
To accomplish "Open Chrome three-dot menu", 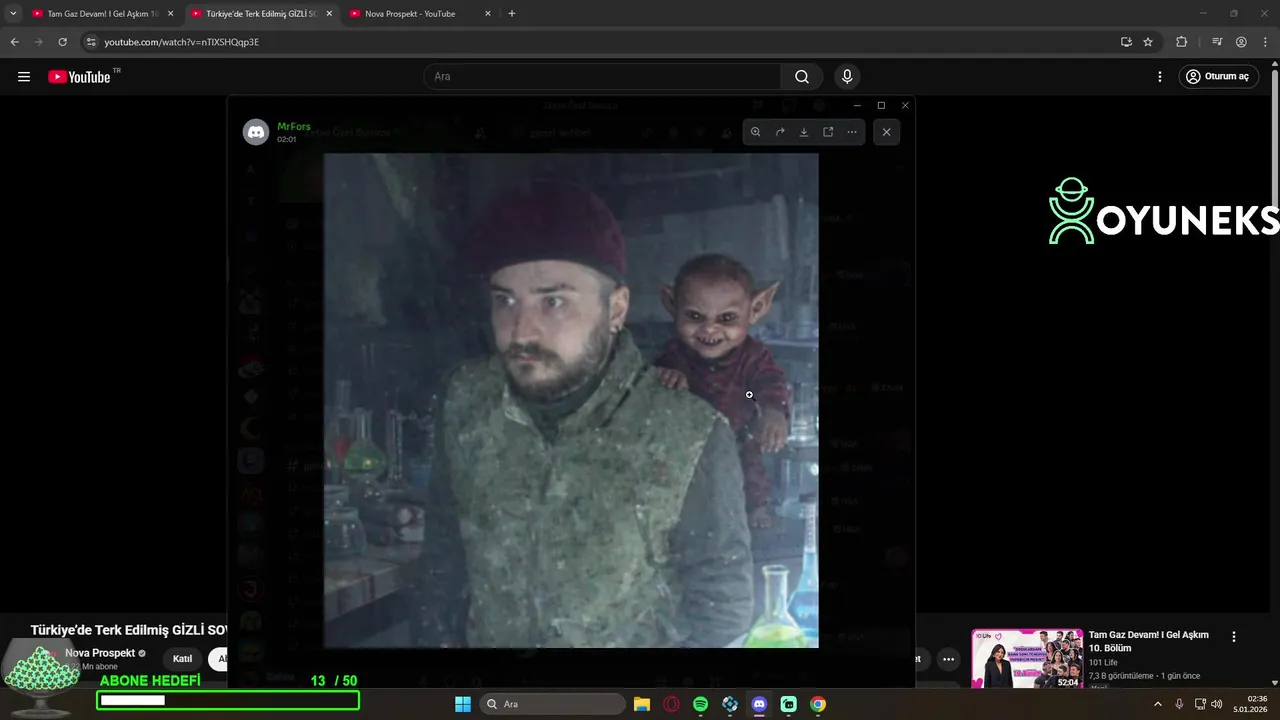I will 1265,42.
